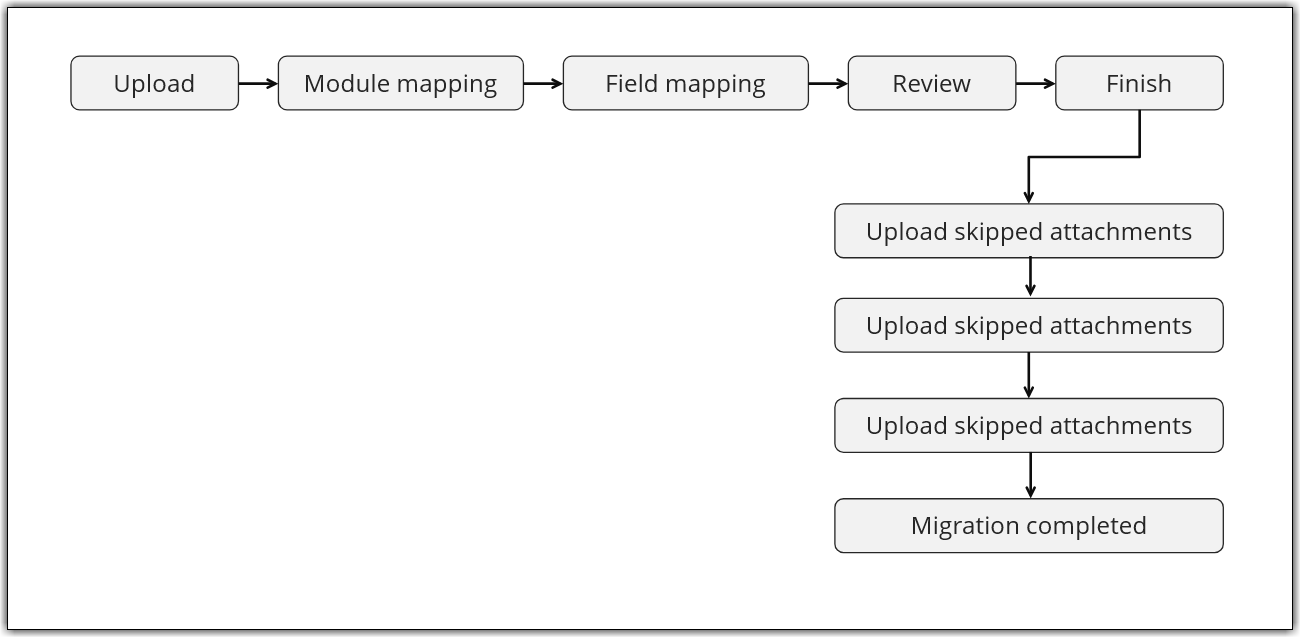
Task: Select the Module mapping step box
Action: coord(400,83)
